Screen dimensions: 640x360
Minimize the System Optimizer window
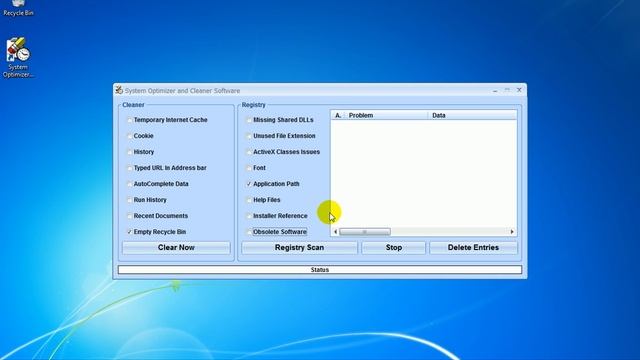tap(495, 90)
